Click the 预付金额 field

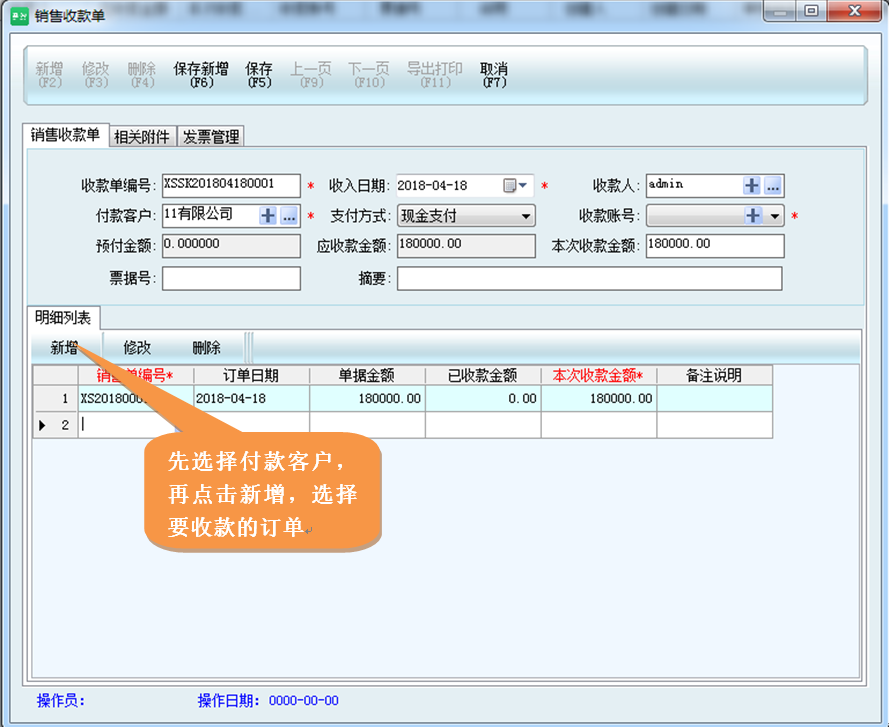click(x=231, y=246)
